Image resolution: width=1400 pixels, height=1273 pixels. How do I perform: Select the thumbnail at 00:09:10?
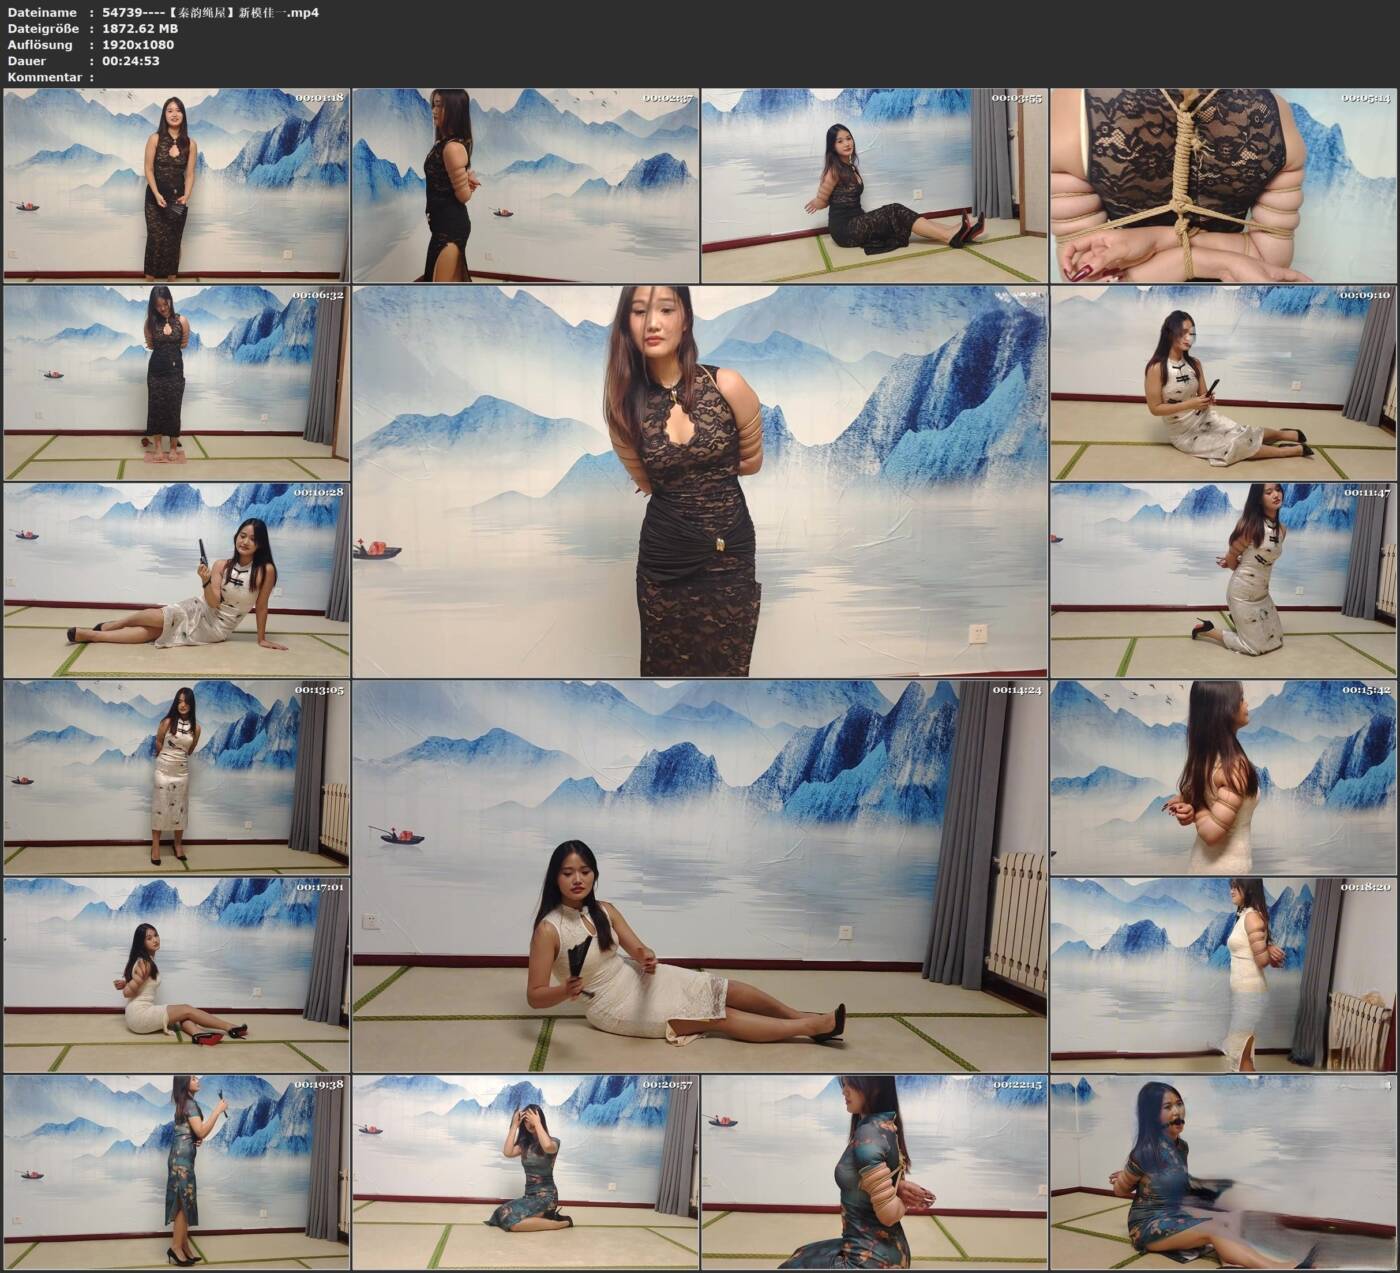(x=1223, y=383)
